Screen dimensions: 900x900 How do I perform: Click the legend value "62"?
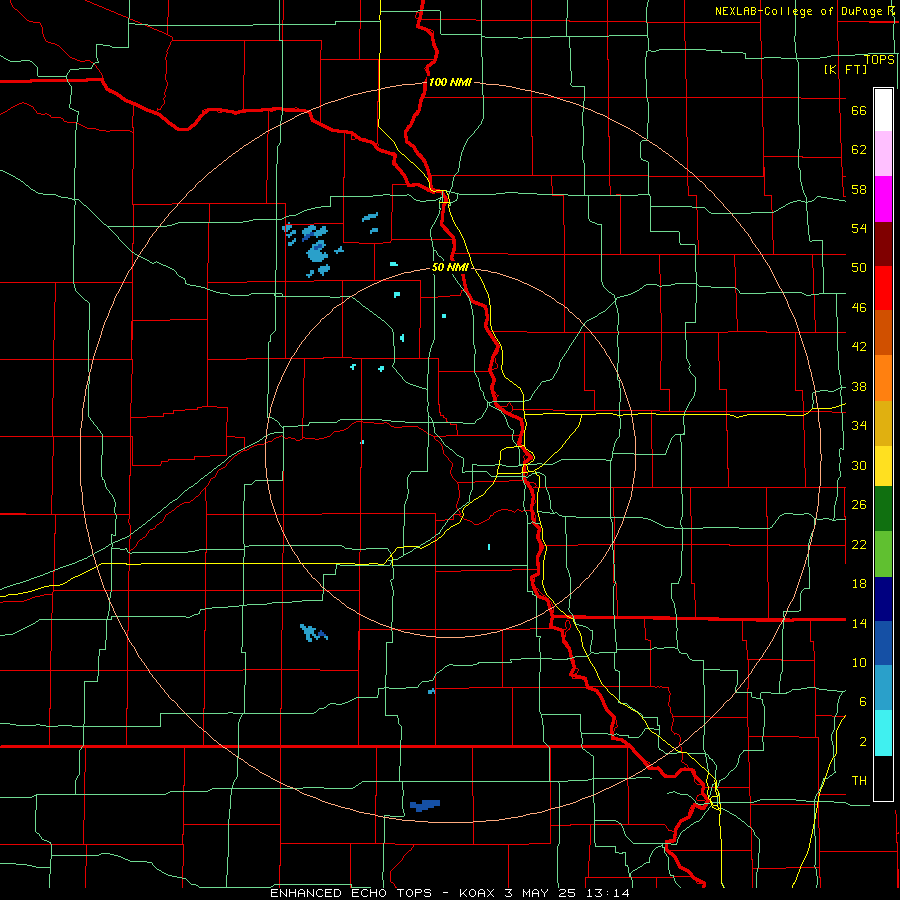click(x=859, y=150)
